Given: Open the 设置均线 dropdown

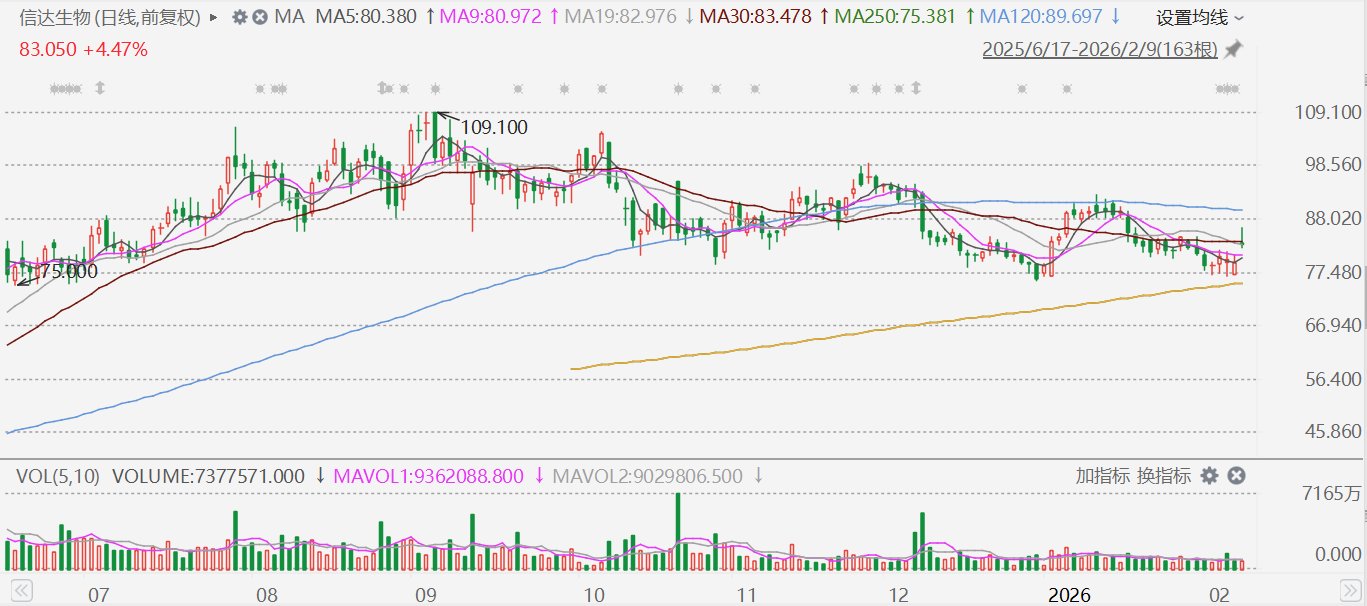Looking at the screenshot, I should click(x=1201, y=18).
